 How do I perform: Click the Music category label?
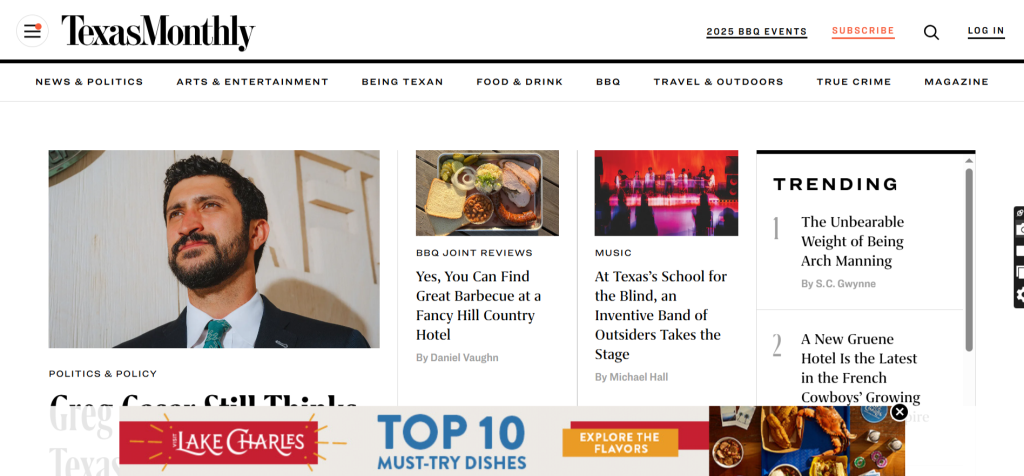[x=613, y=253]
